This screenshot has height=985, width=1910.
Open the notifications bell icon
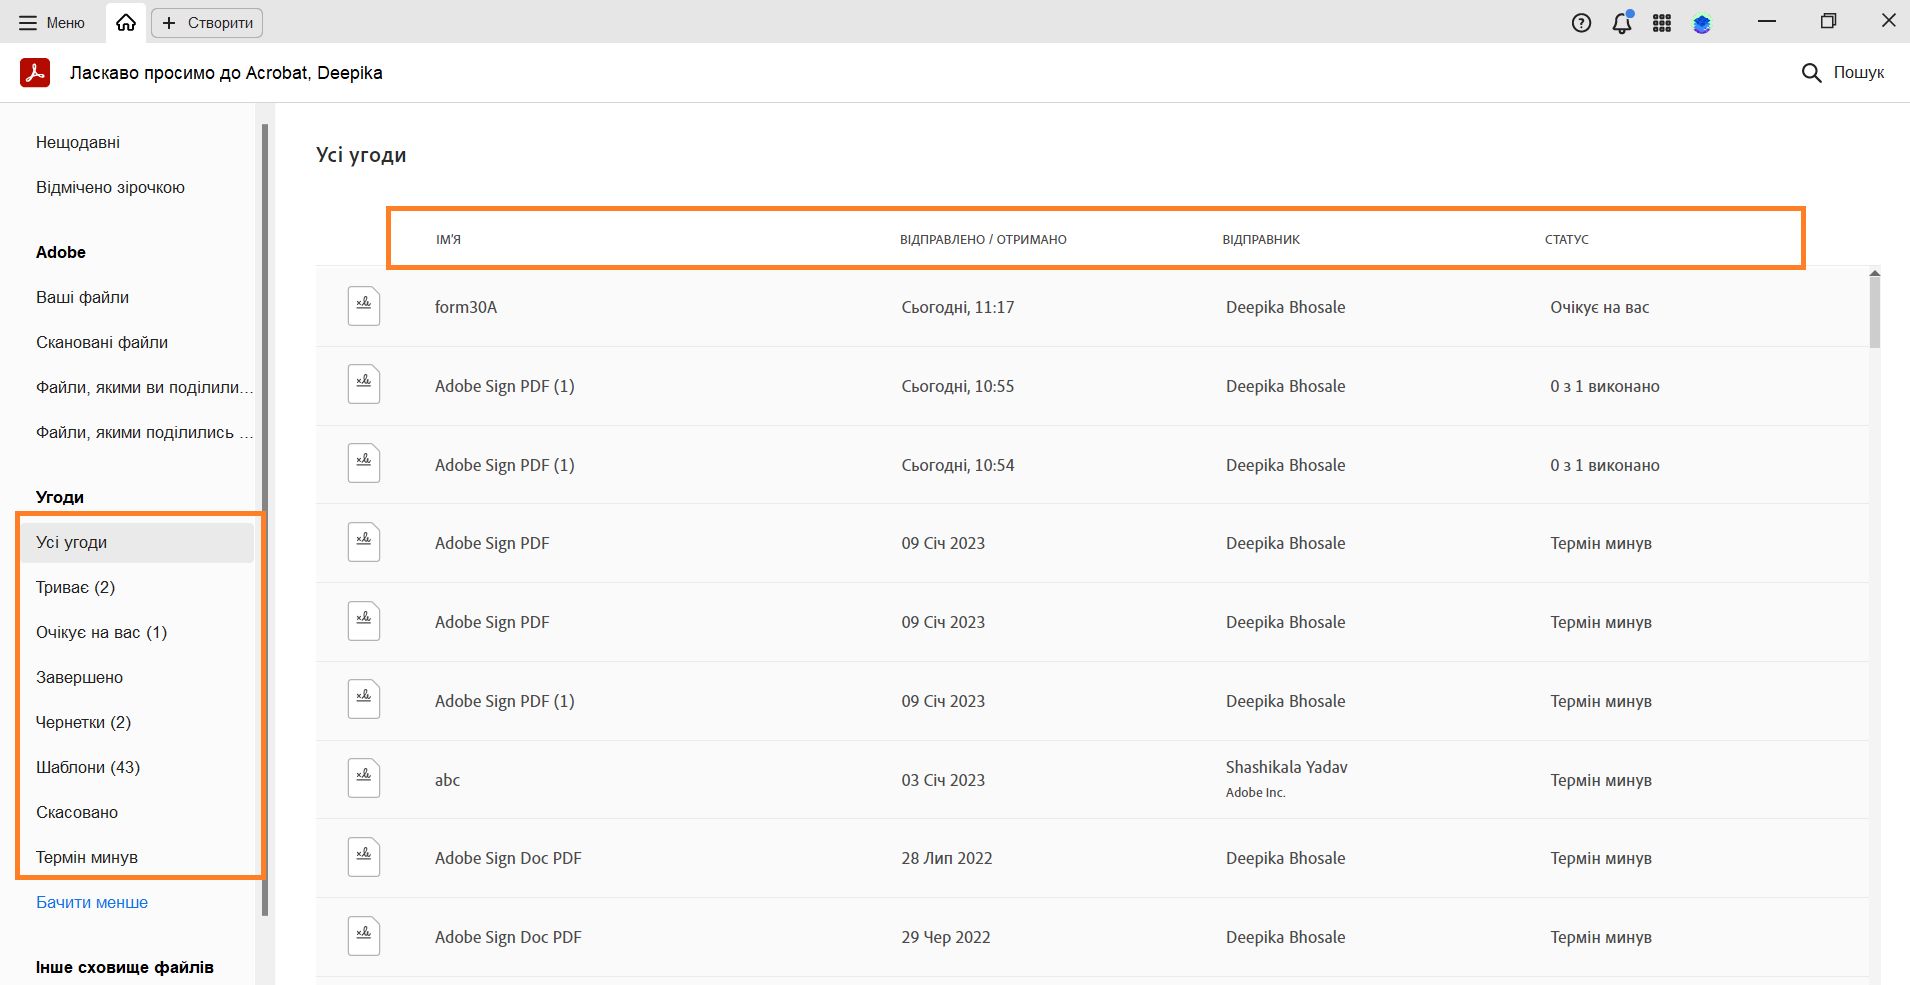coord(1622,23)
